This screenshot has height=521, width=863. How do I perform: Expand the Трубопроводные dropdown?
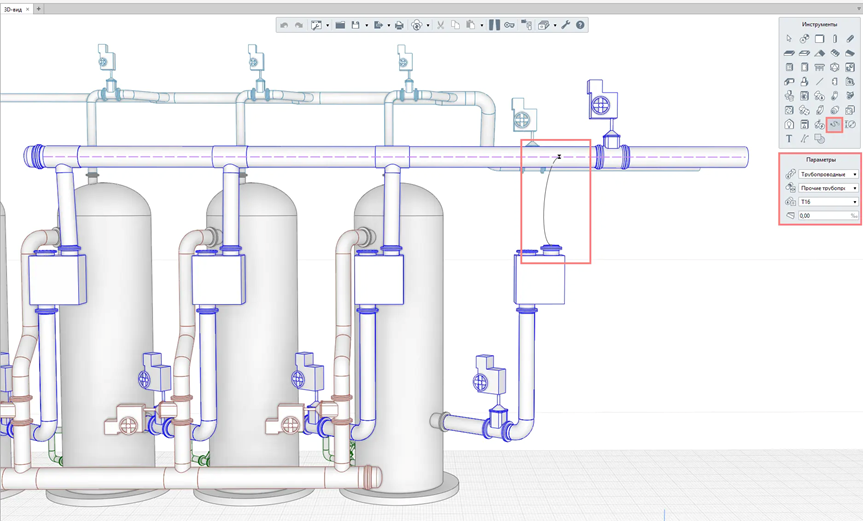(x=828, y=174)
